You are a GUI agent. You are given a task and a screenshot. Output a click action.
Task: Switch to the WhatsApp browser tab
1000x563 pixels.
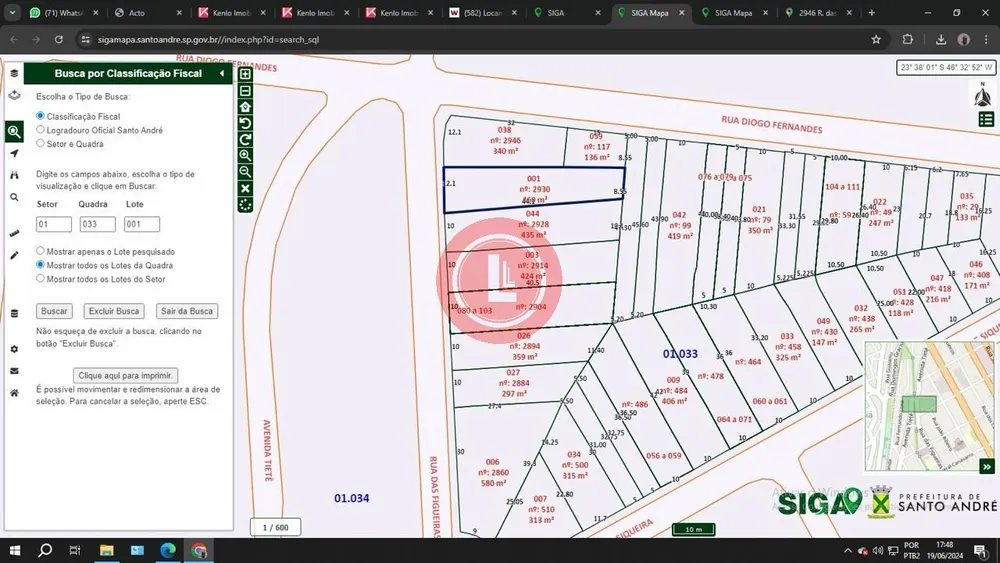(x=64, y=13)
